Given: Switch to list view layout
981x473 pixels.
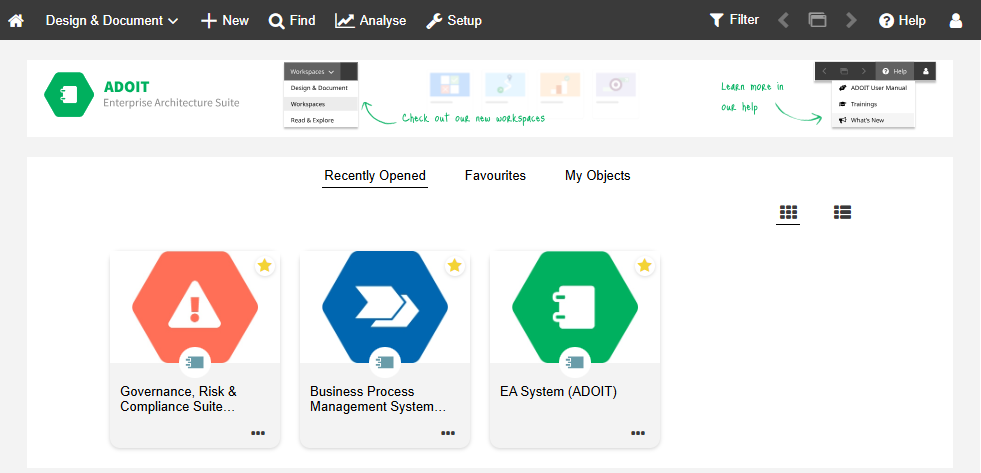Looking at the screenshot, I should pyautogui.click(x=842, y=212).
